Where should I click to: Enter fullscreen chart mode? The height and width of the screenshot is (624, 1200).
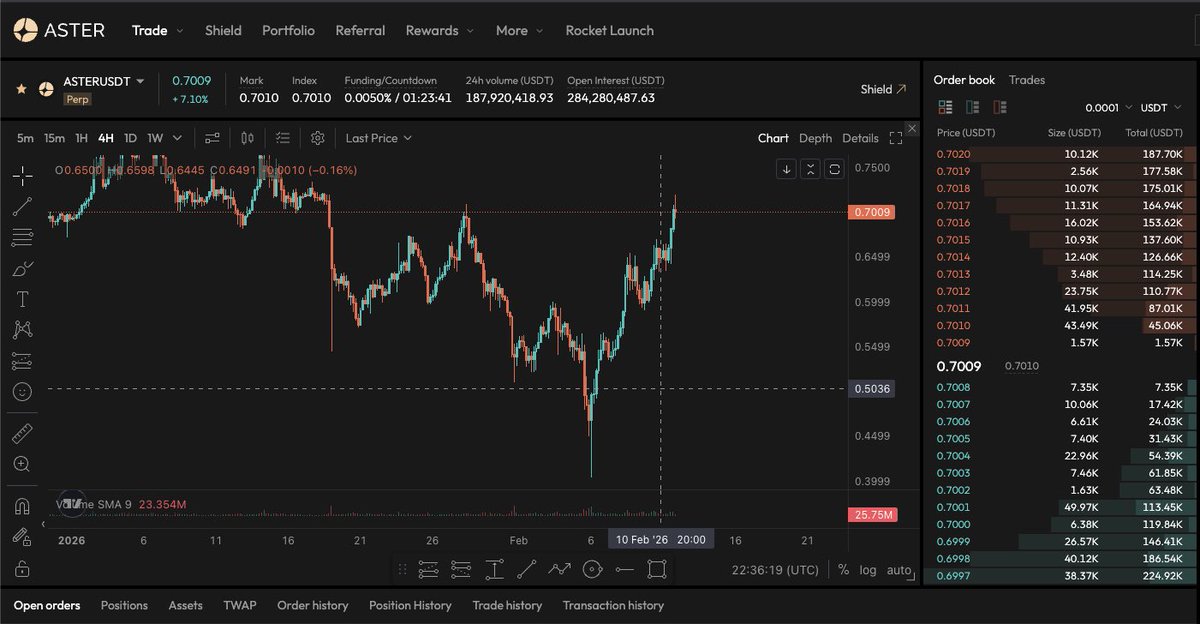(x=896, y=138)
